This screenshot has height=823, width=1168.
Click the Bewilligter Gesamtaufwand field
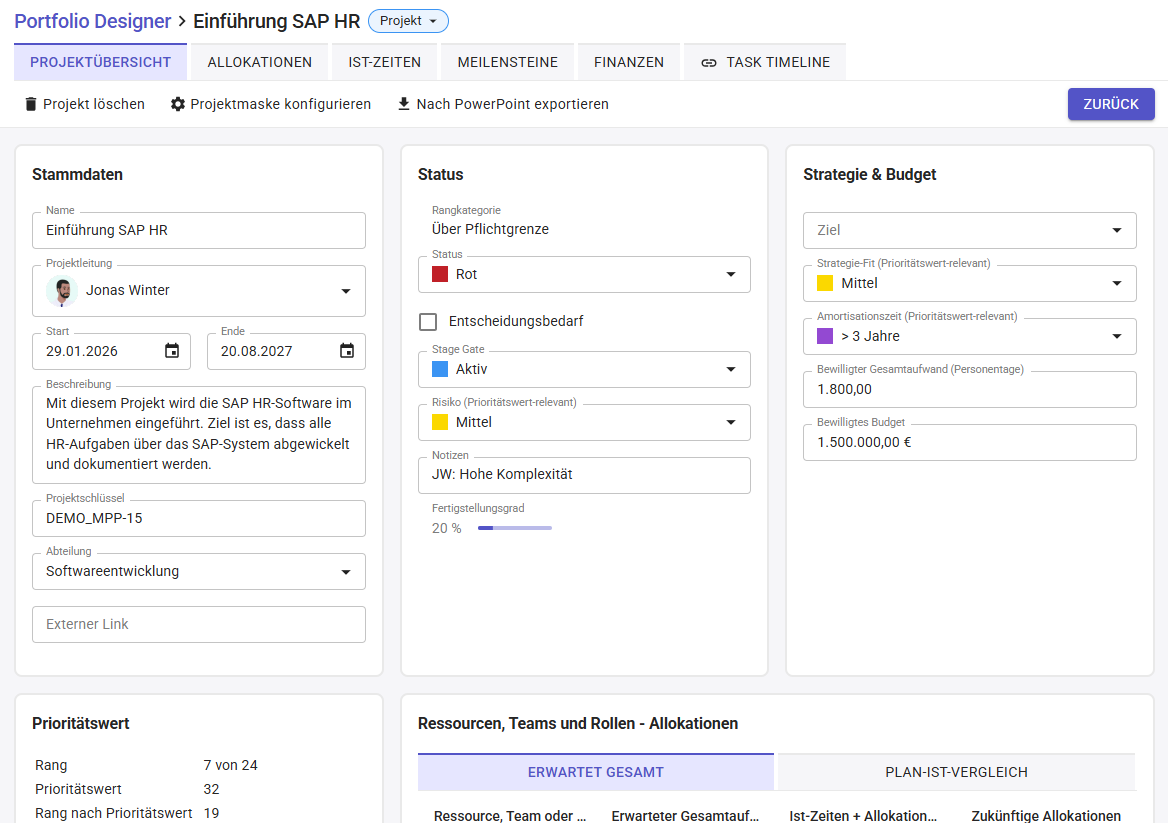tap(970, 389)
